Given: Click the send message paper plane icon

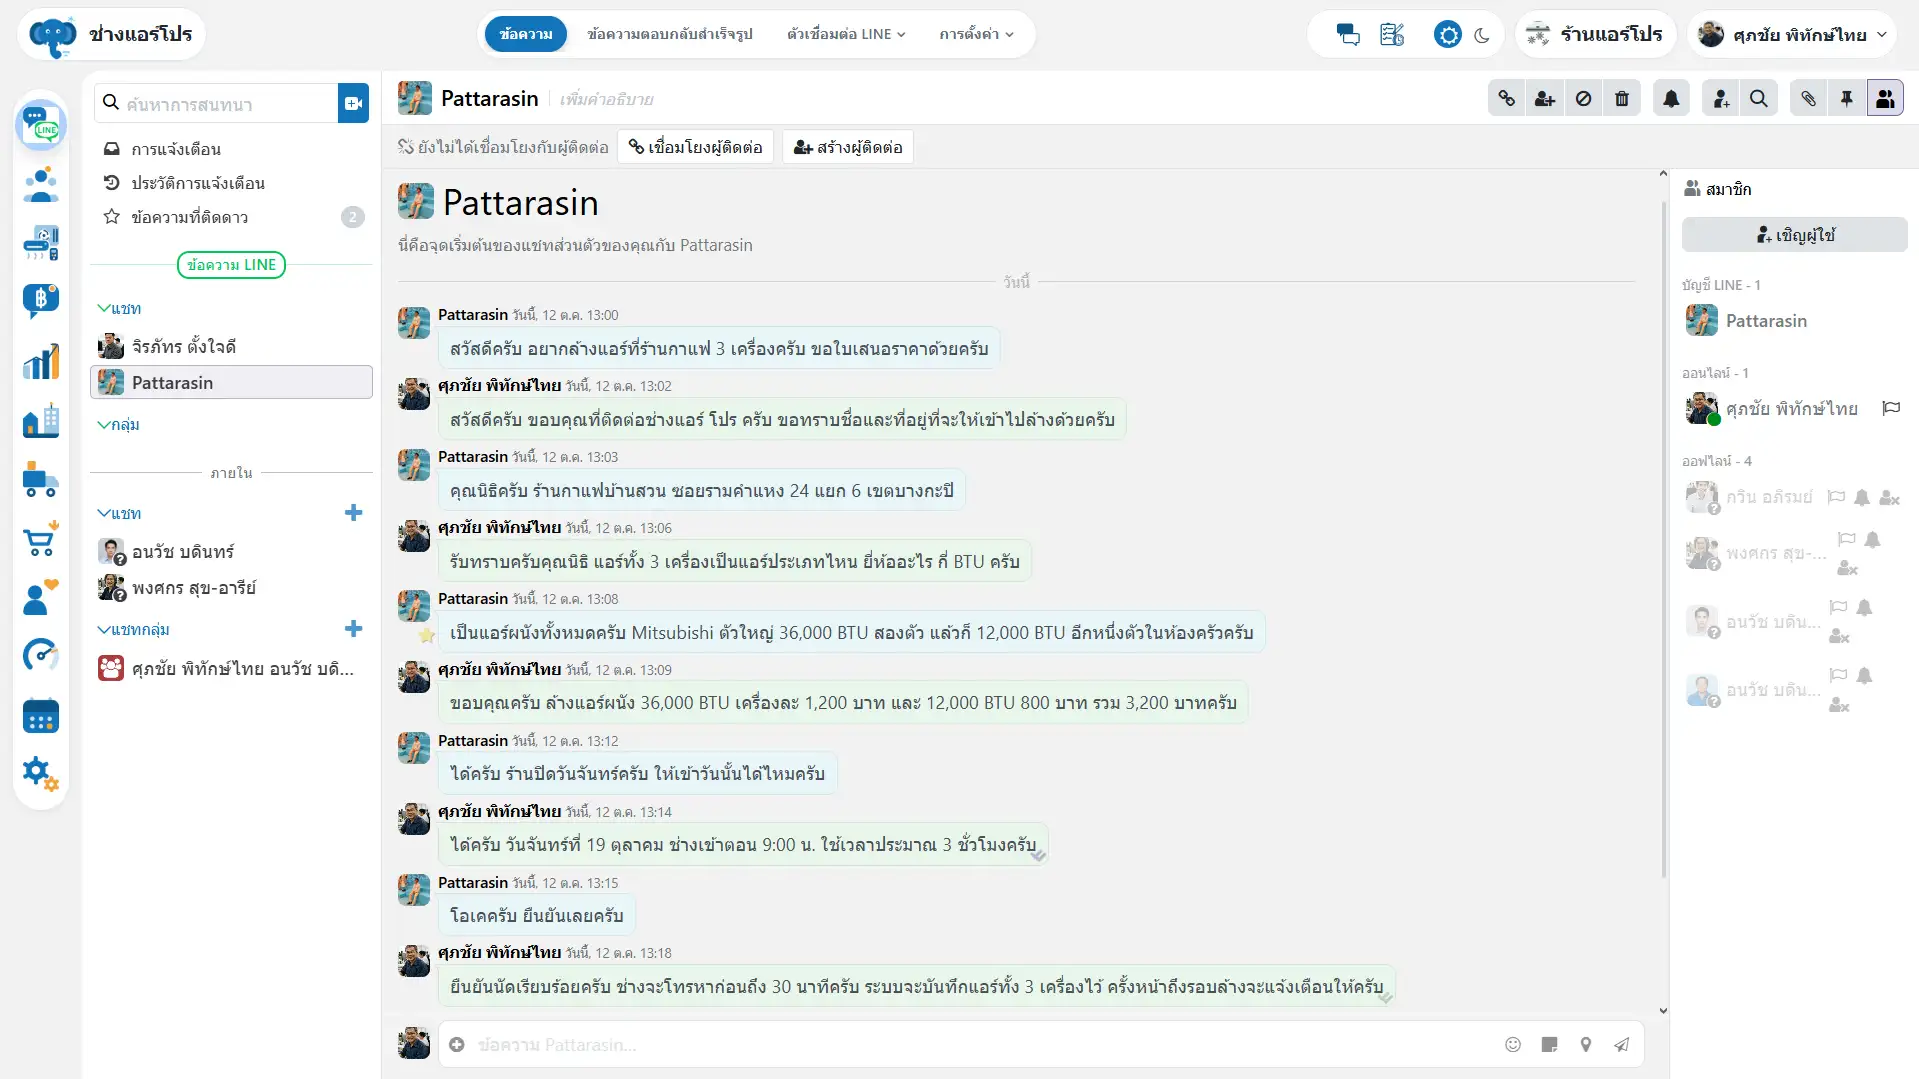Looking at the screenshot, I should (1621, 1044).
